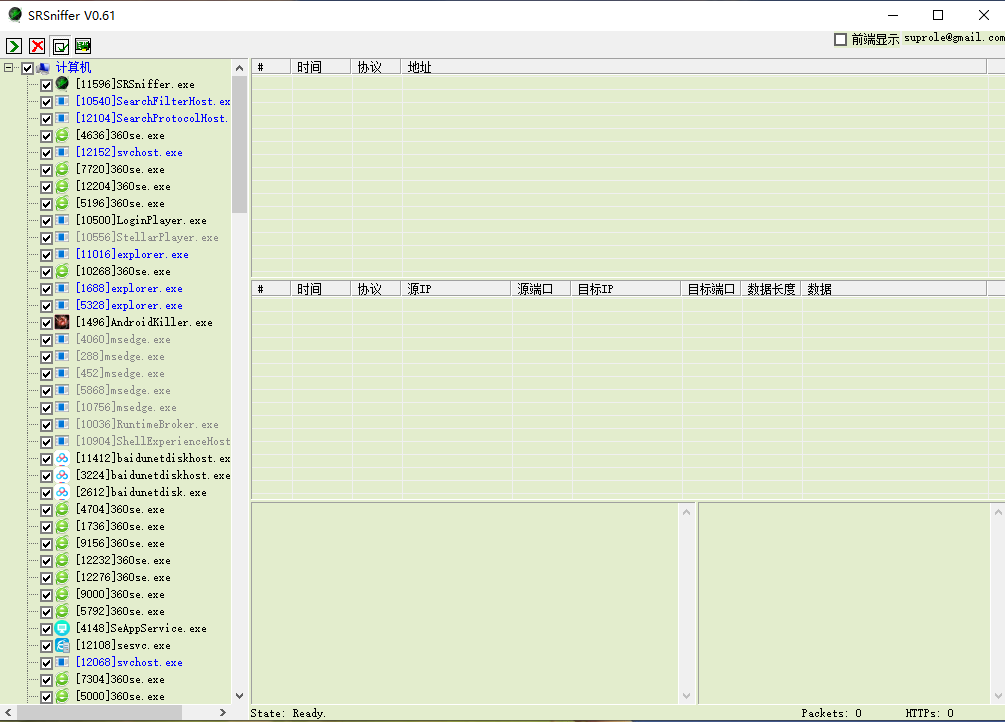
Task: Collapse the 计算机 tree node
Action: click(8, 67)
